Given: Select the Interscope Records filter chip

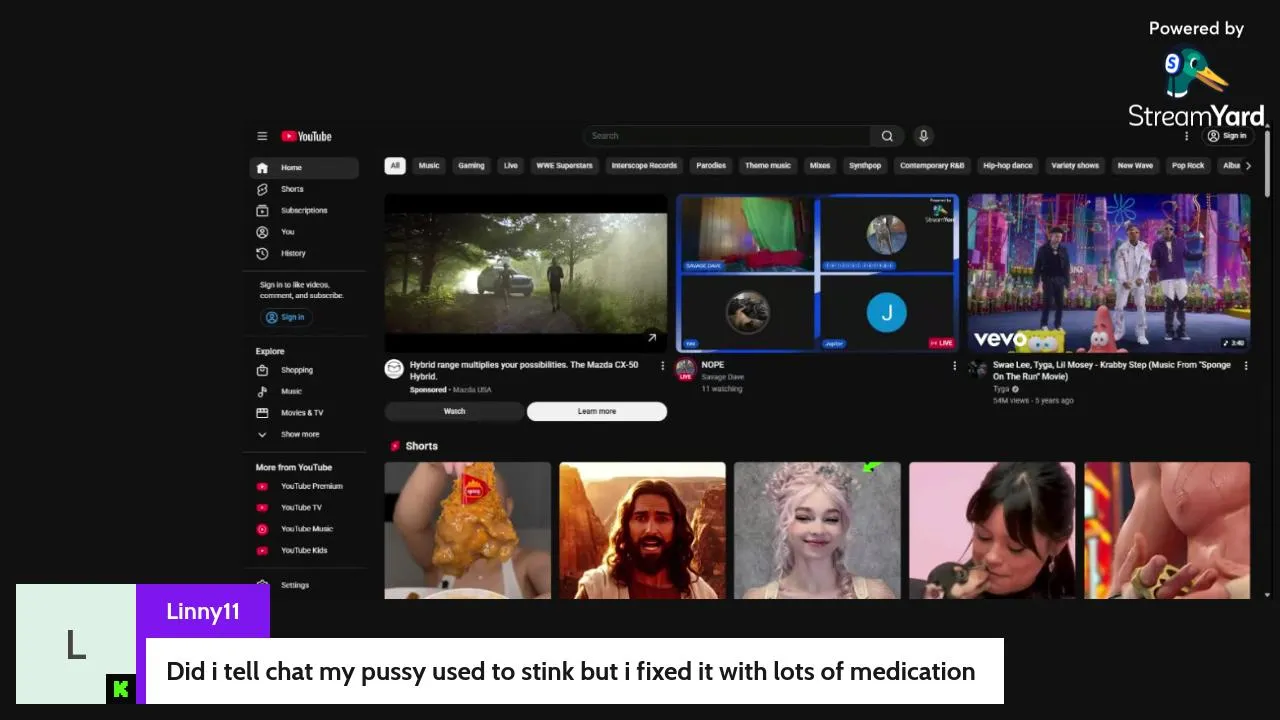Looking at the screenshot, I should (x=644, y=166).
